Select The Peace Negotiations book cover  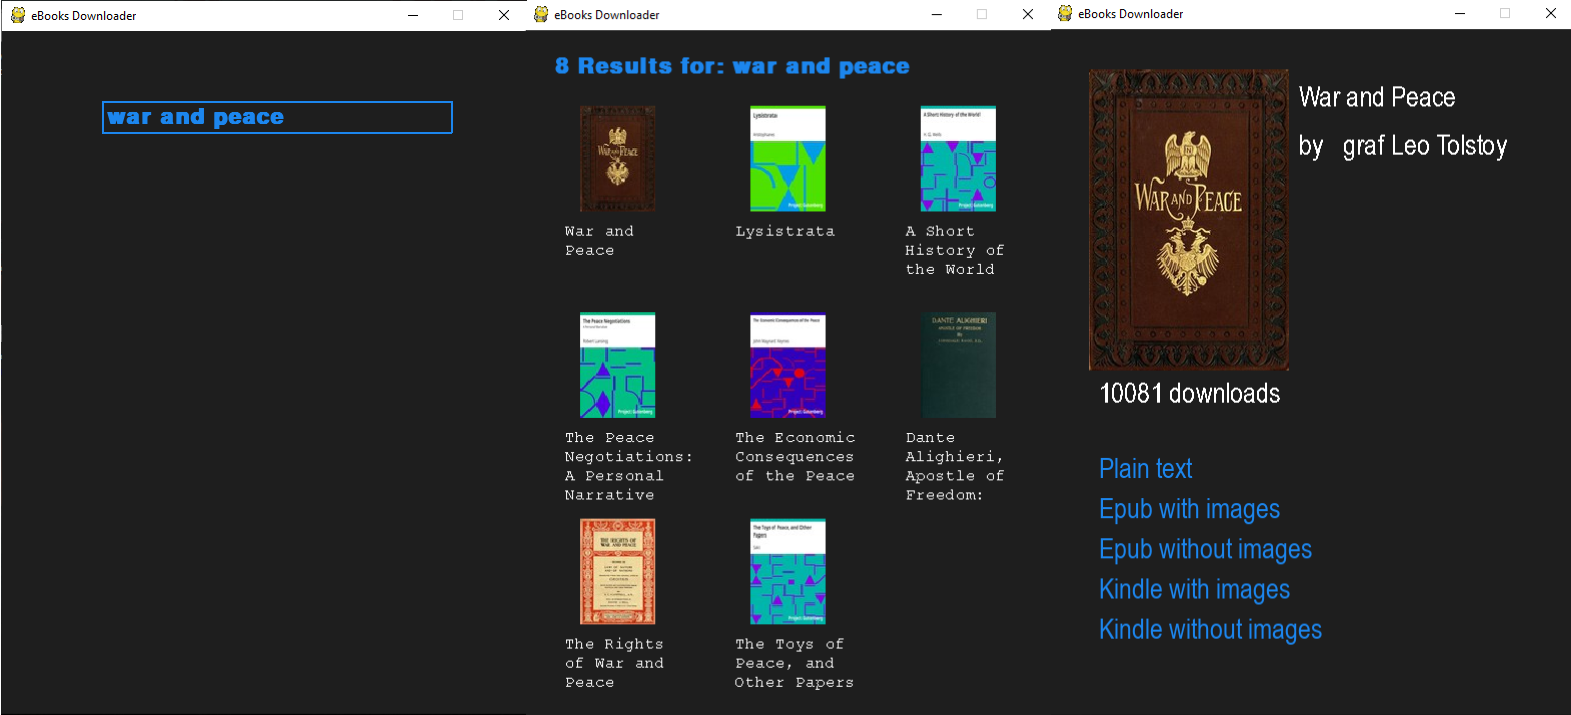[x=618, y=365]
